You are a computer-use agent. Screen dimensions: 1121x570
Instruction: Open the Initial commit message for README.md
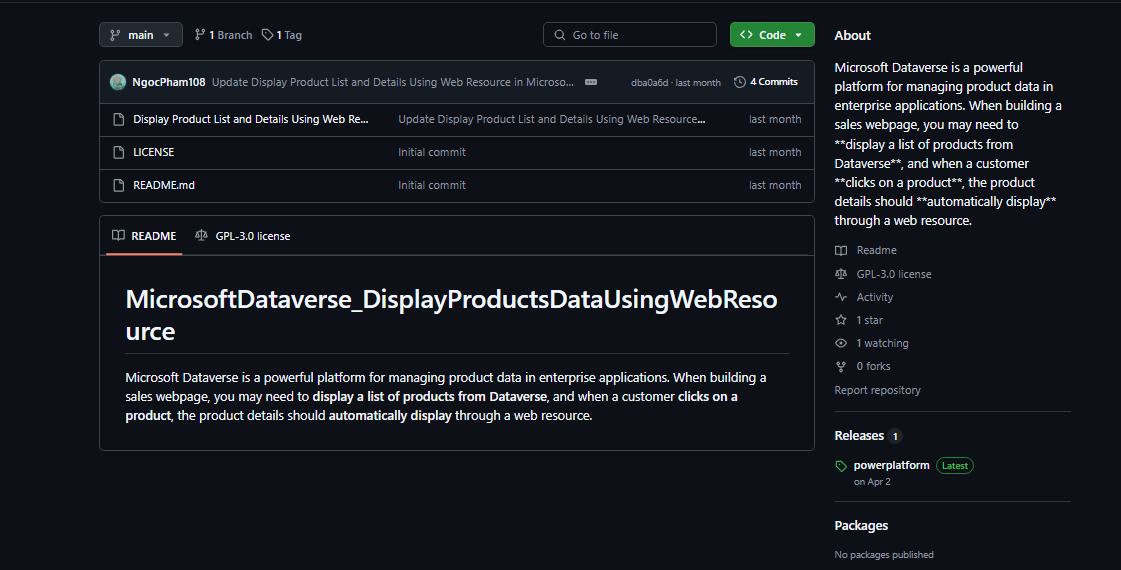pyautogui.click(x=432, y=185)
